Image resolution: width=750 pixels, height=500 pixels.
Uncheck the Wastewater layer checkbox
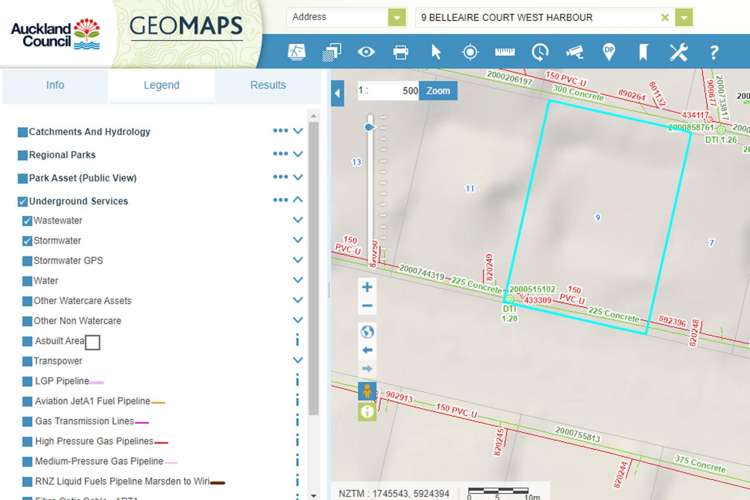tap(27, 221)
